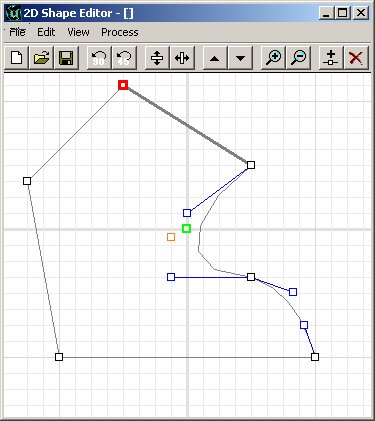The width and height of the screenshot is (375, 421).
Task: Flip shape horizontally
Action: [182, 58]
